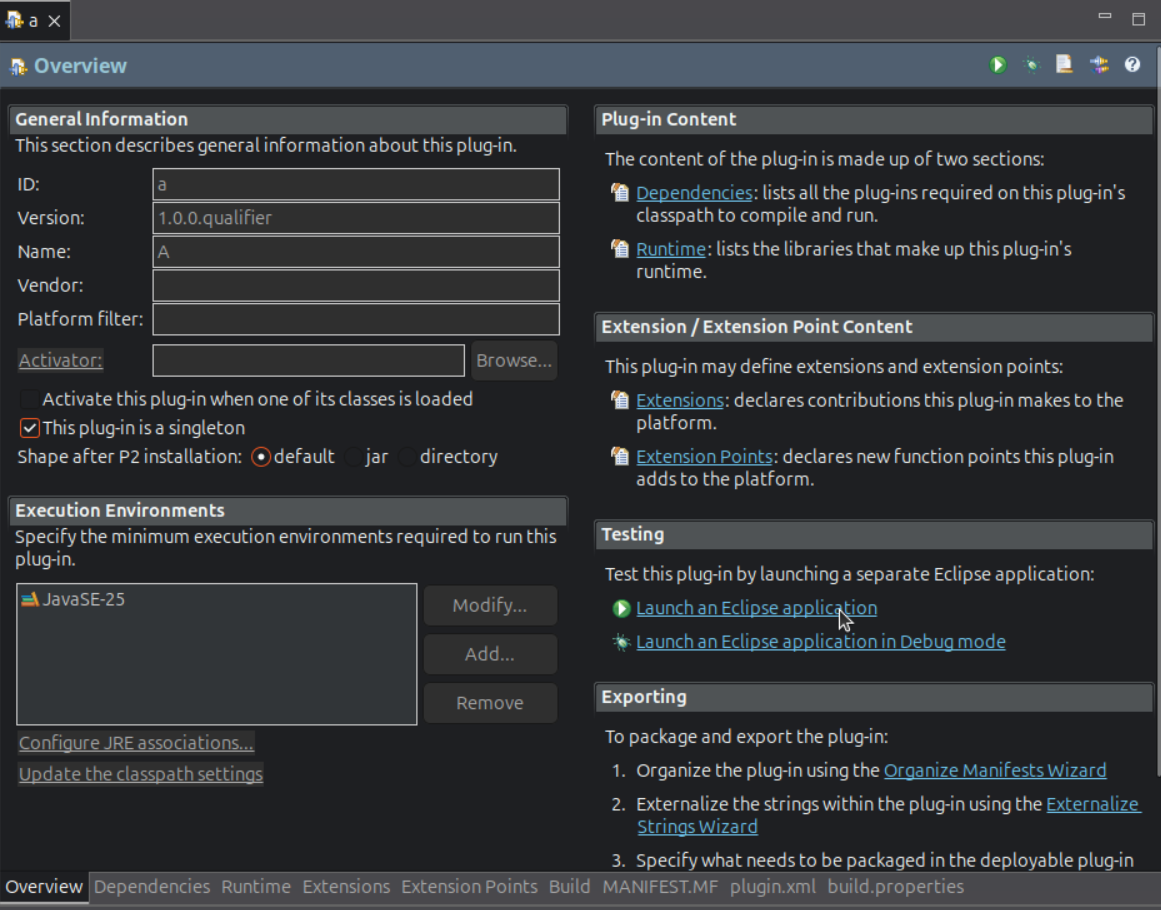Click the JavaSE-25 library icon
This screenshot has width=1161, height=910.
pos(30,599)
